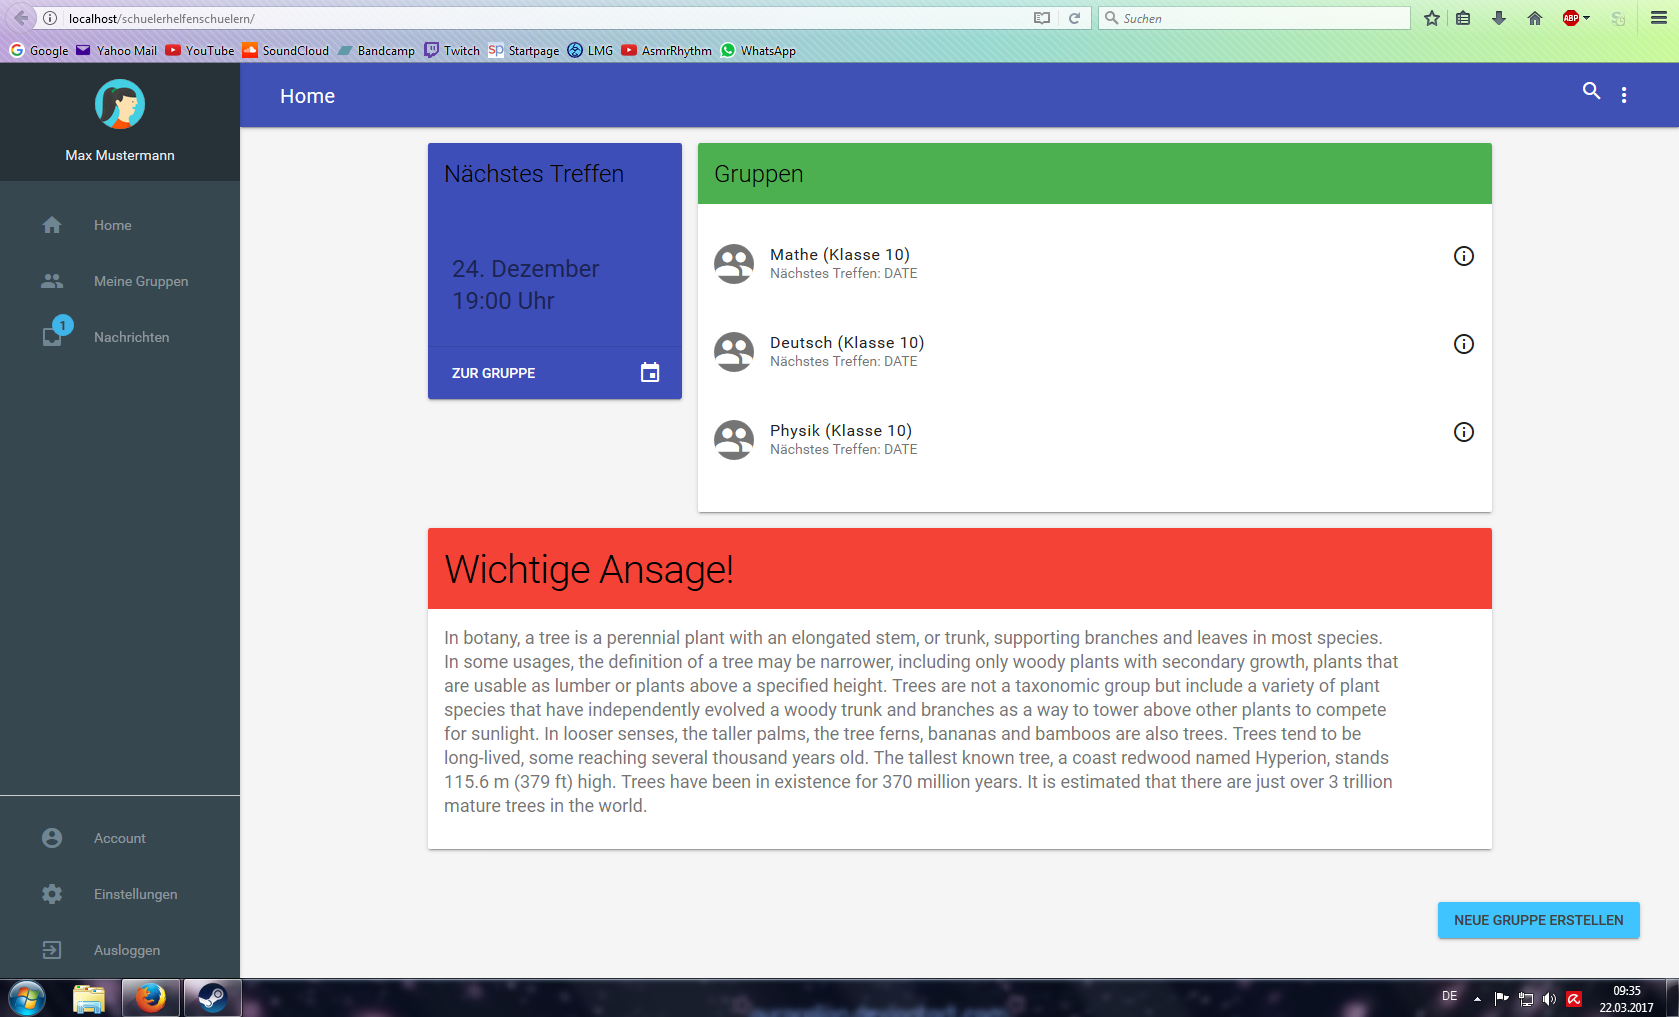Open the WhatsApp bookmark

tap(759, 50)
